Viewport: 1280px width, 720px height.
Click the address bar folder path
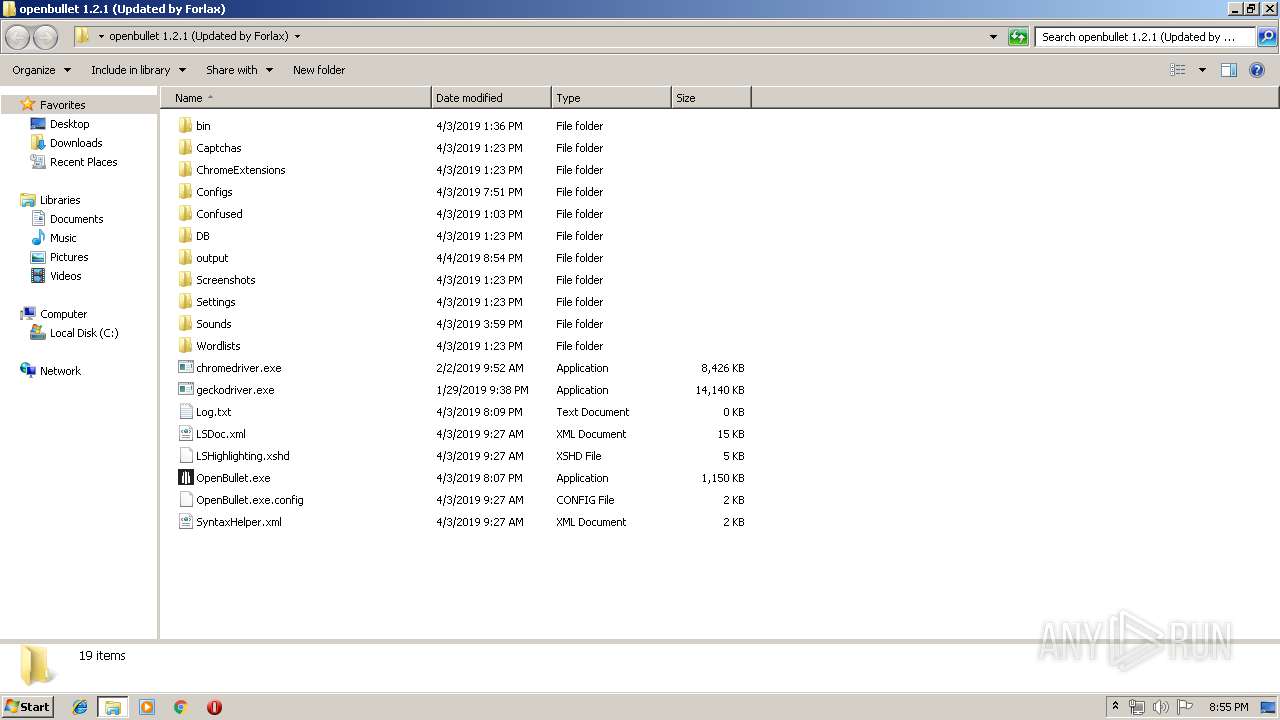198,36
